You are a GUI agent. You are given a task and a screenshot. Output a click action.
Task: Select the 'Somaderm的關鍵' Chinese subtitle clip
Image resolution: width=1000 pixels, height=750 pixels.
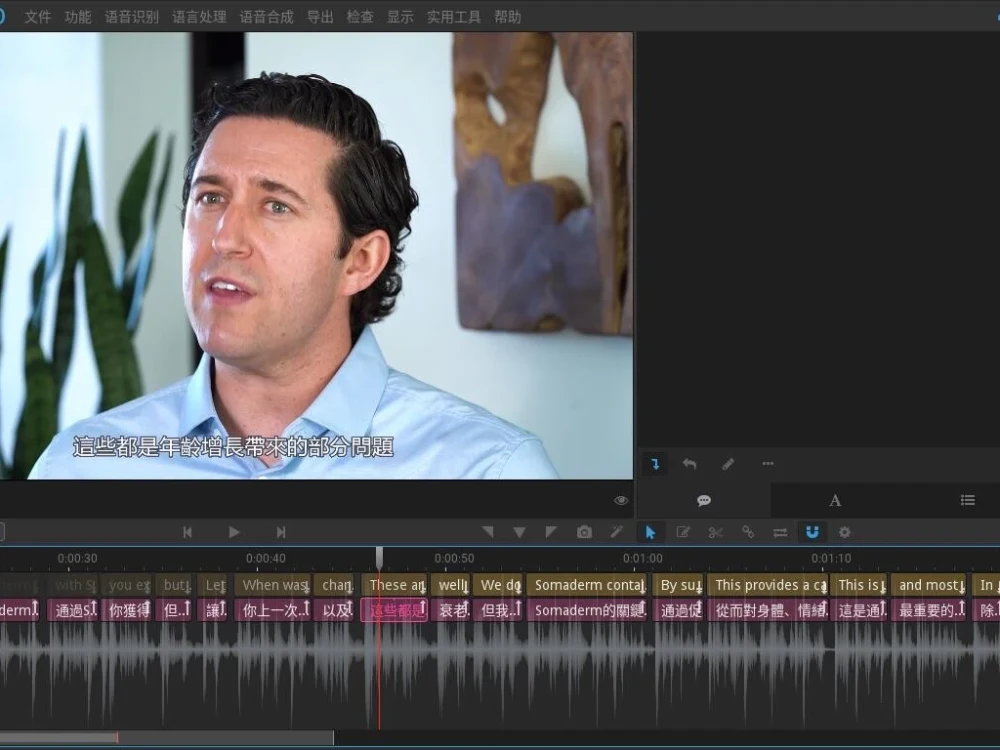click(587, 610)
